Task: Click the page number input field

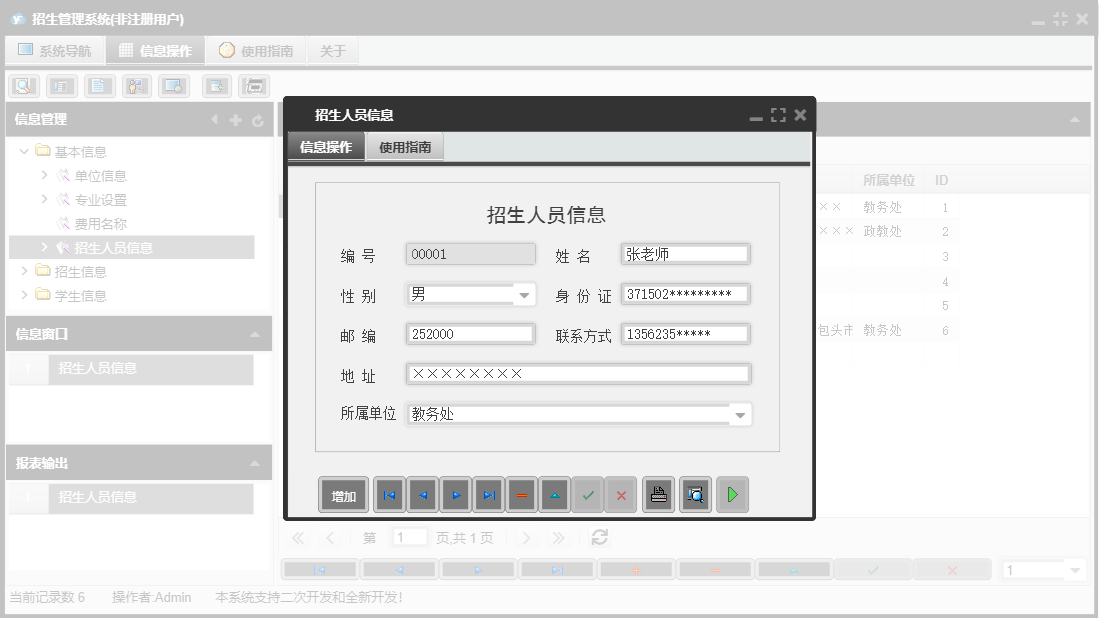Action: pyautogui.click(x=409, y=537)
